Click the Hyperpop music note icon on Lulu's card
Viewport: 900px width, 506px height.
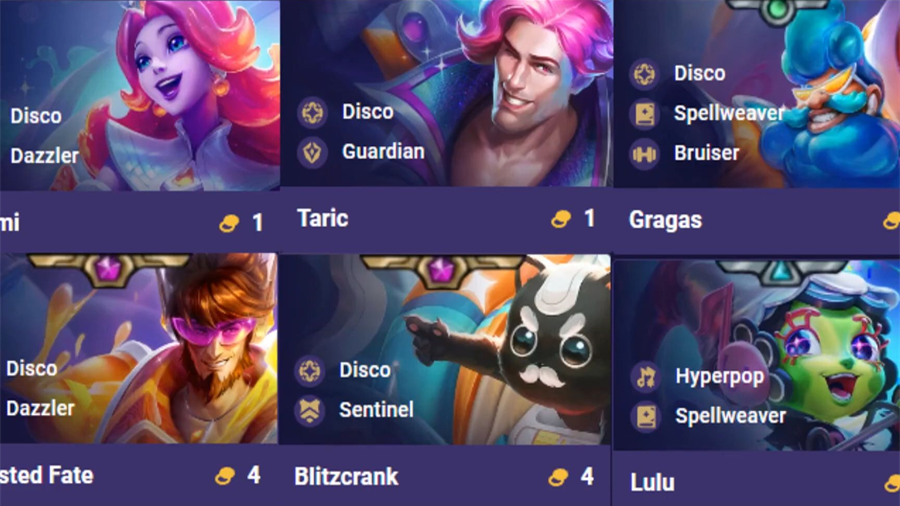click(646, 377)
